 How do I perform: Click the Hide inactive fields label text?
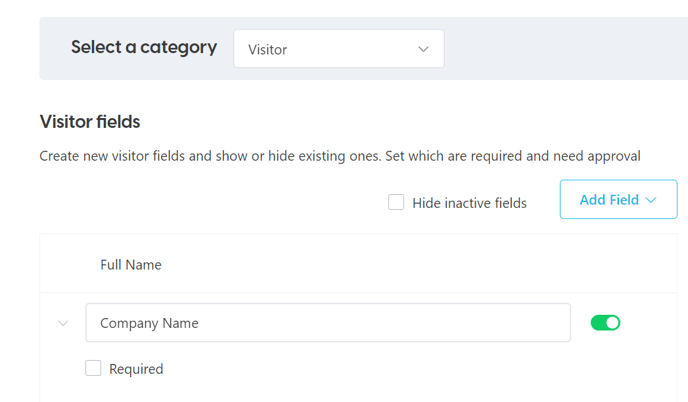[469, 203]
